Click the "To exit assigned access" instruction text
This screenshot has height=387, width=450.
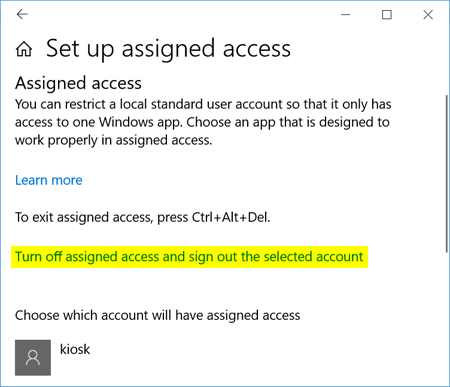pyautogui.click(x=143, y=217)
